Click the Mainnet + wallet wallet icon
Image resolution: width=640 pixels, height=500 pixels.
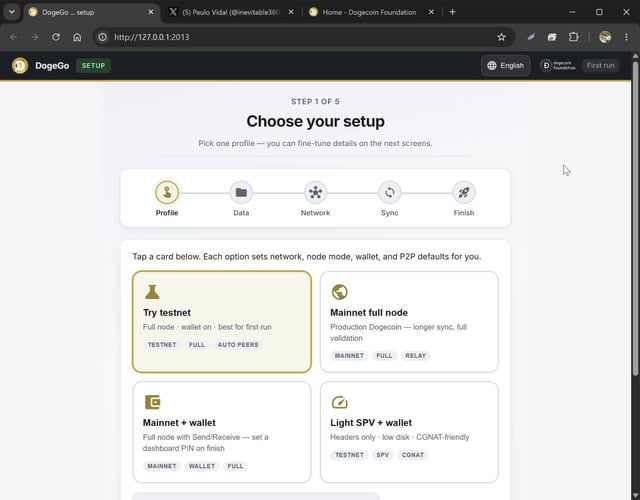[x=153, y=402]
